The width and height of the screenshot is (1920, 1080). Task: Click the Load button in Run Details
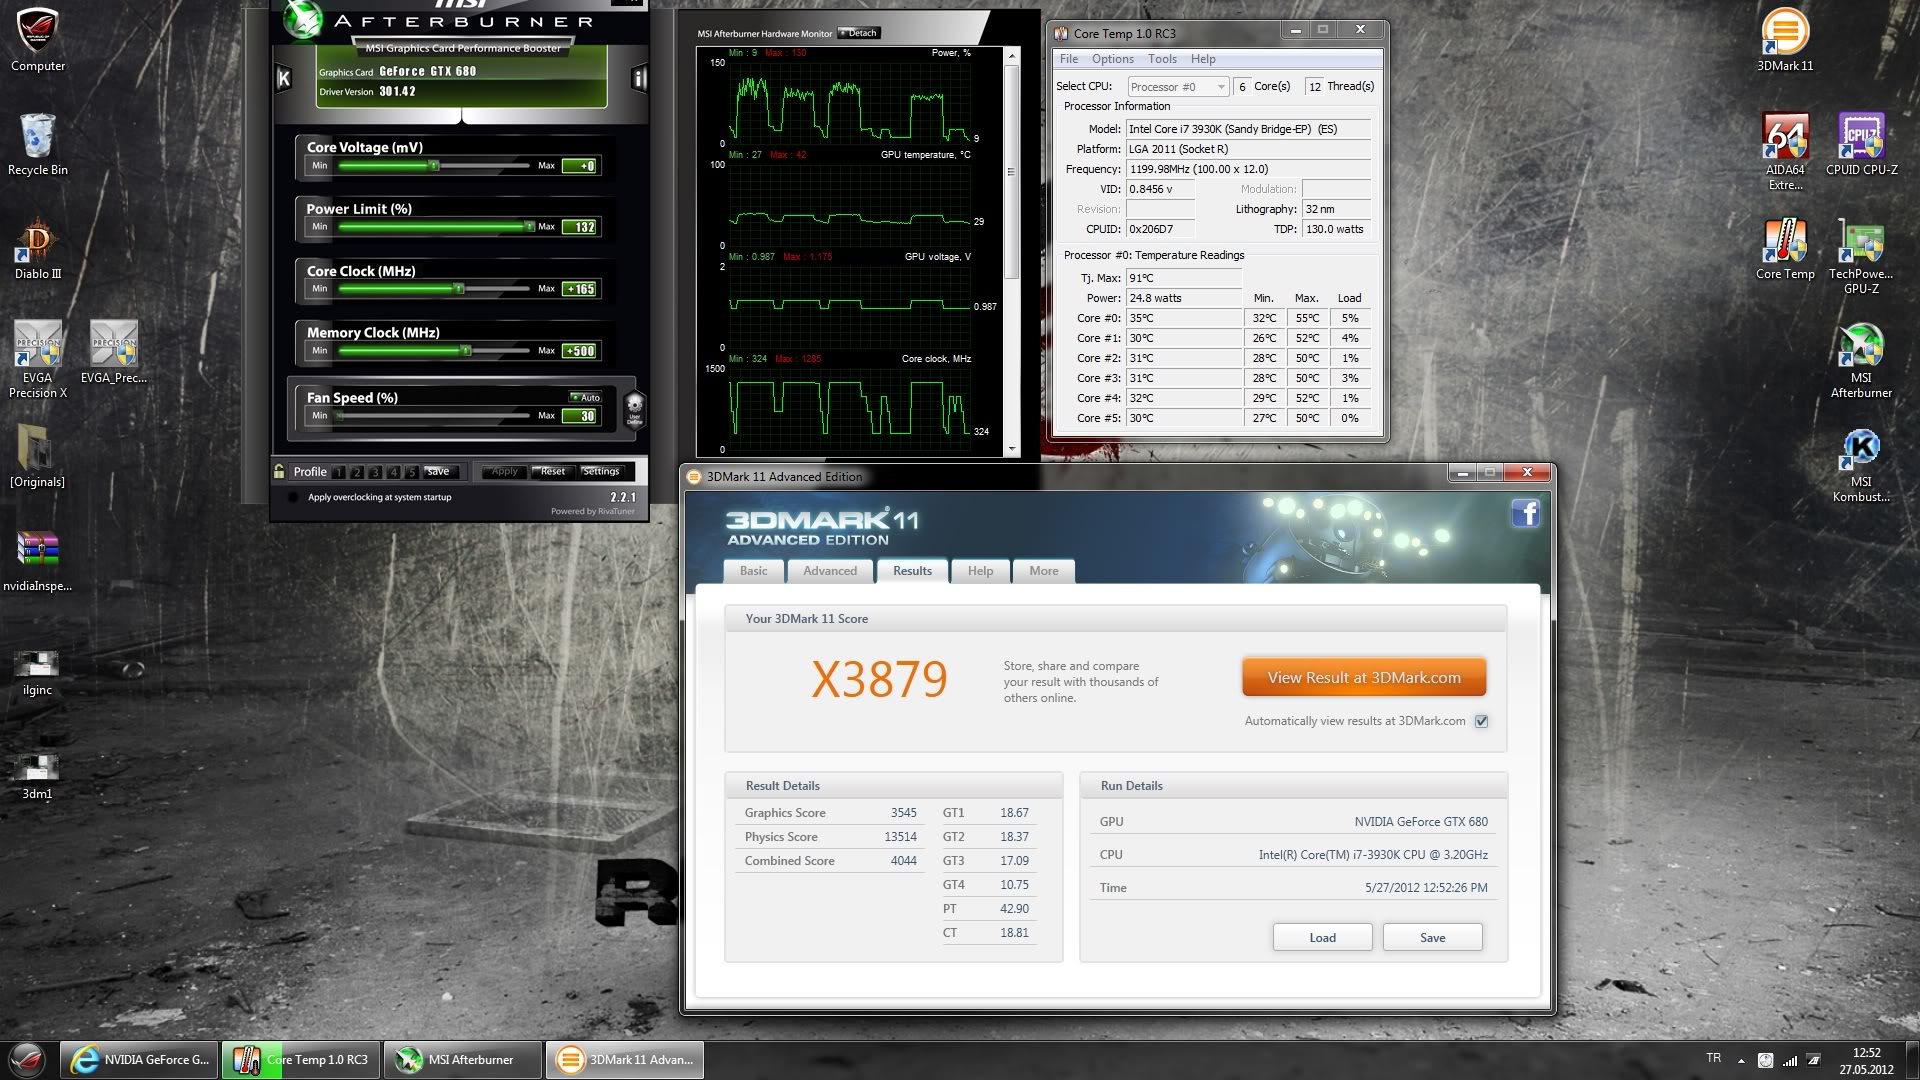pos(1322,938)
